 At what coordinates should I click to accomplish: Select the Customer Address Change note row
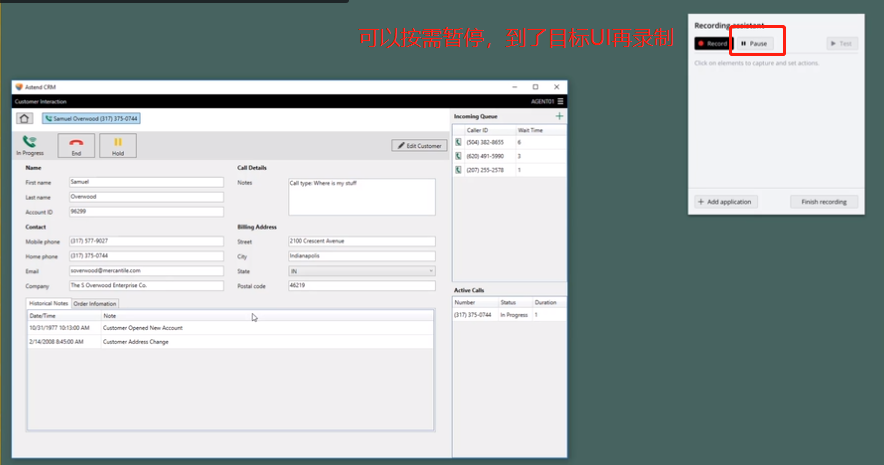[231, 342]
